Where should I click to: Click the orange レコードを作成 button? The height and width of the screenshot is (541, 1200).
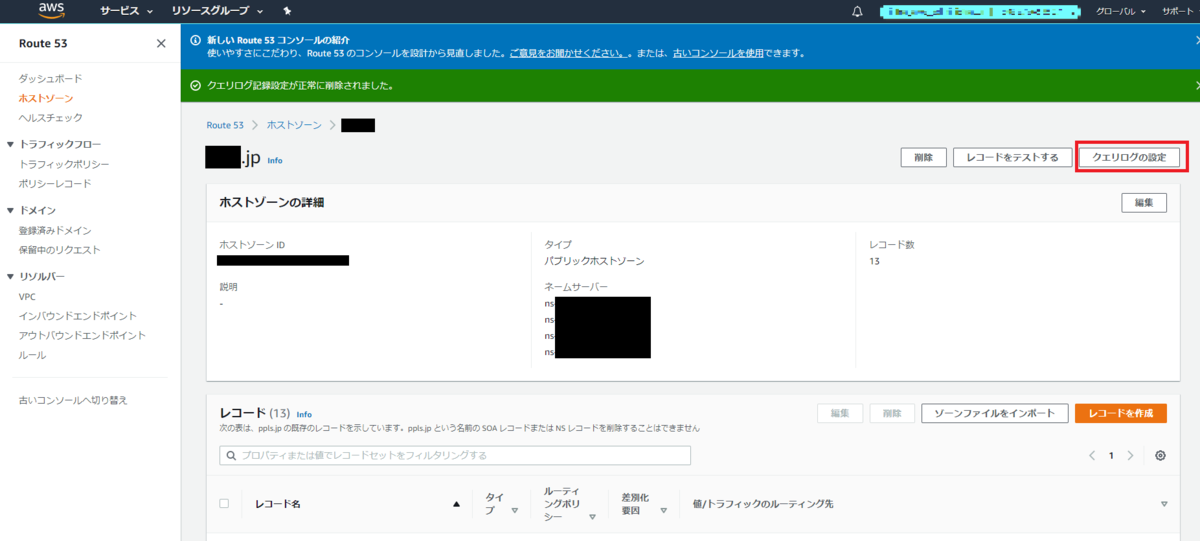click(1121, 414)
